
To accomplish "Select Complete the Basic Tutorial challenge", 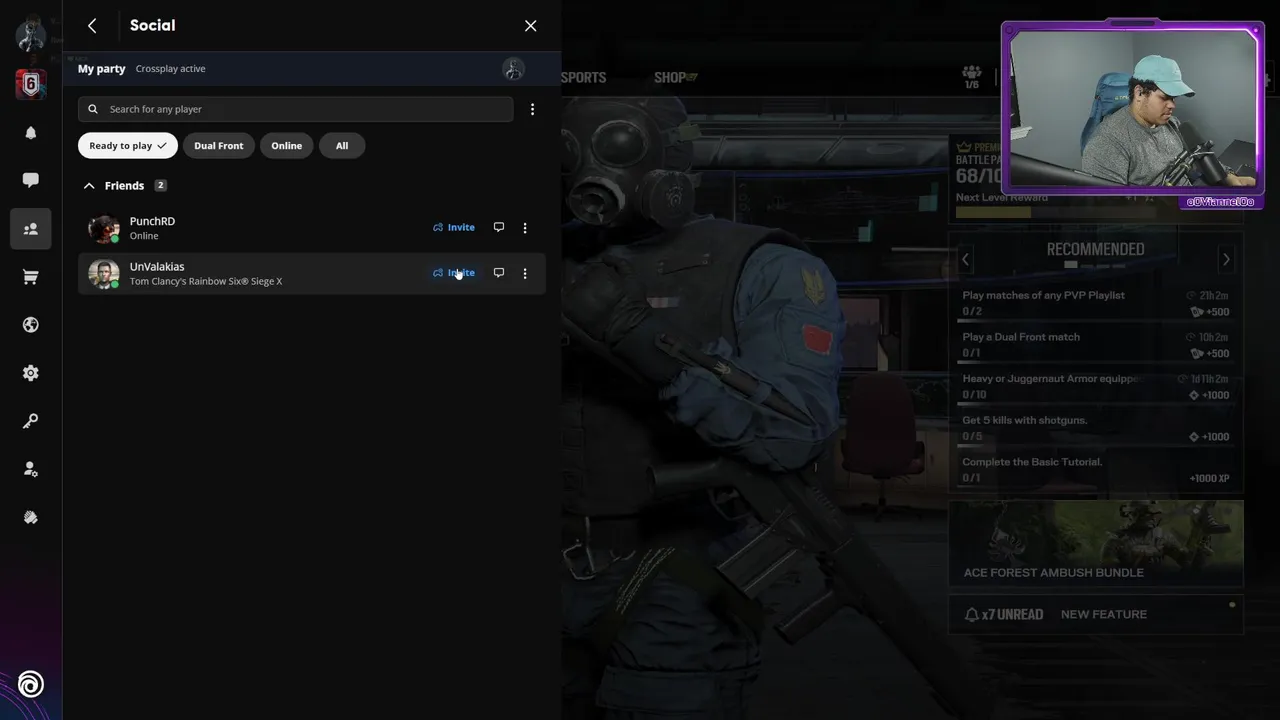I will point(1095,470).
